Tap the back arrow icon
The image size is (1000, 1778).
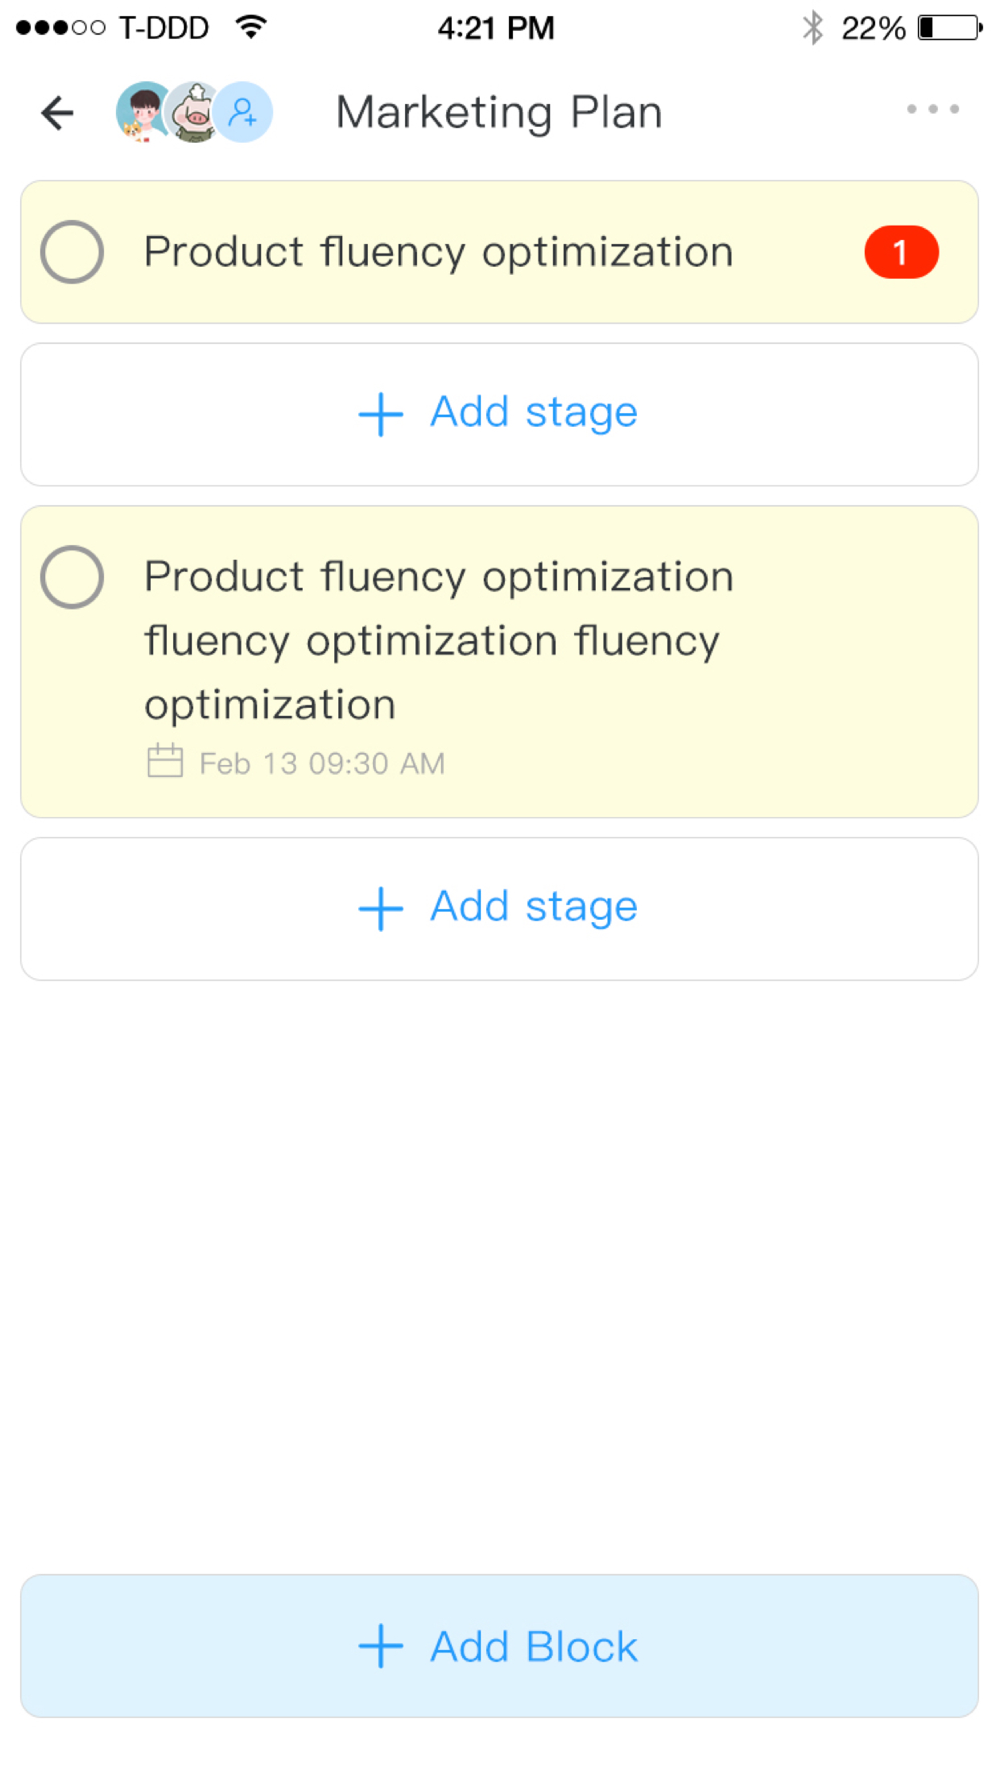click(57, 112)
